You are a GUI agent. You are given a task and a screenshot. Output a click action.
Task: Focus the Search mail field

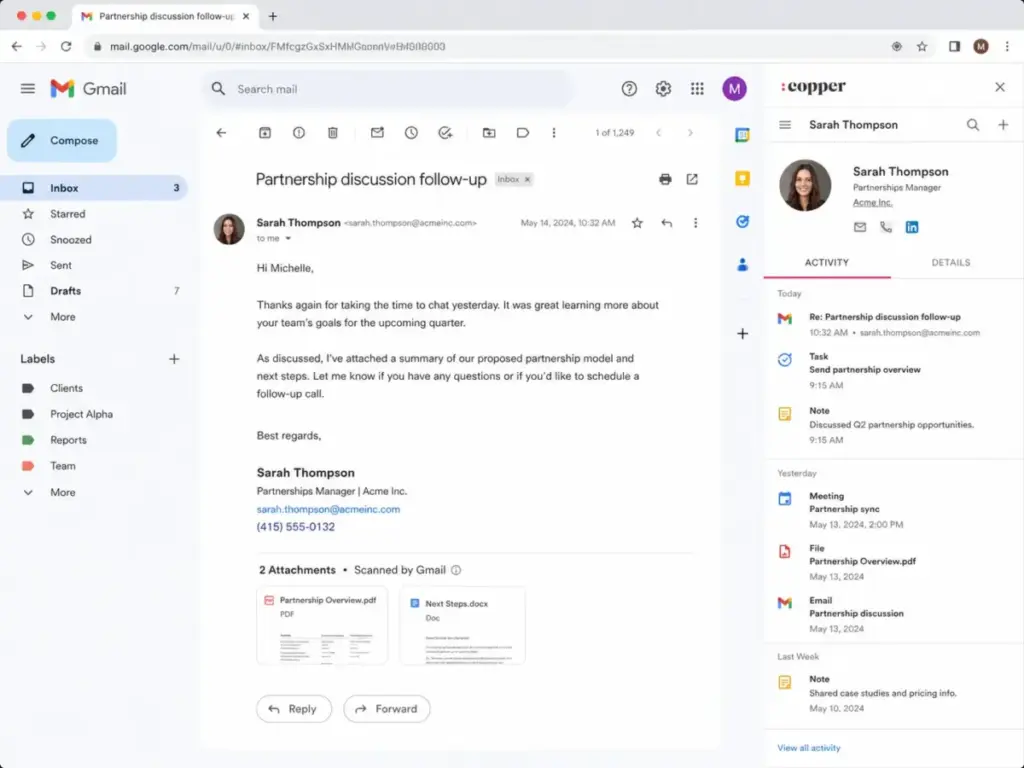(x=389, y=89)
